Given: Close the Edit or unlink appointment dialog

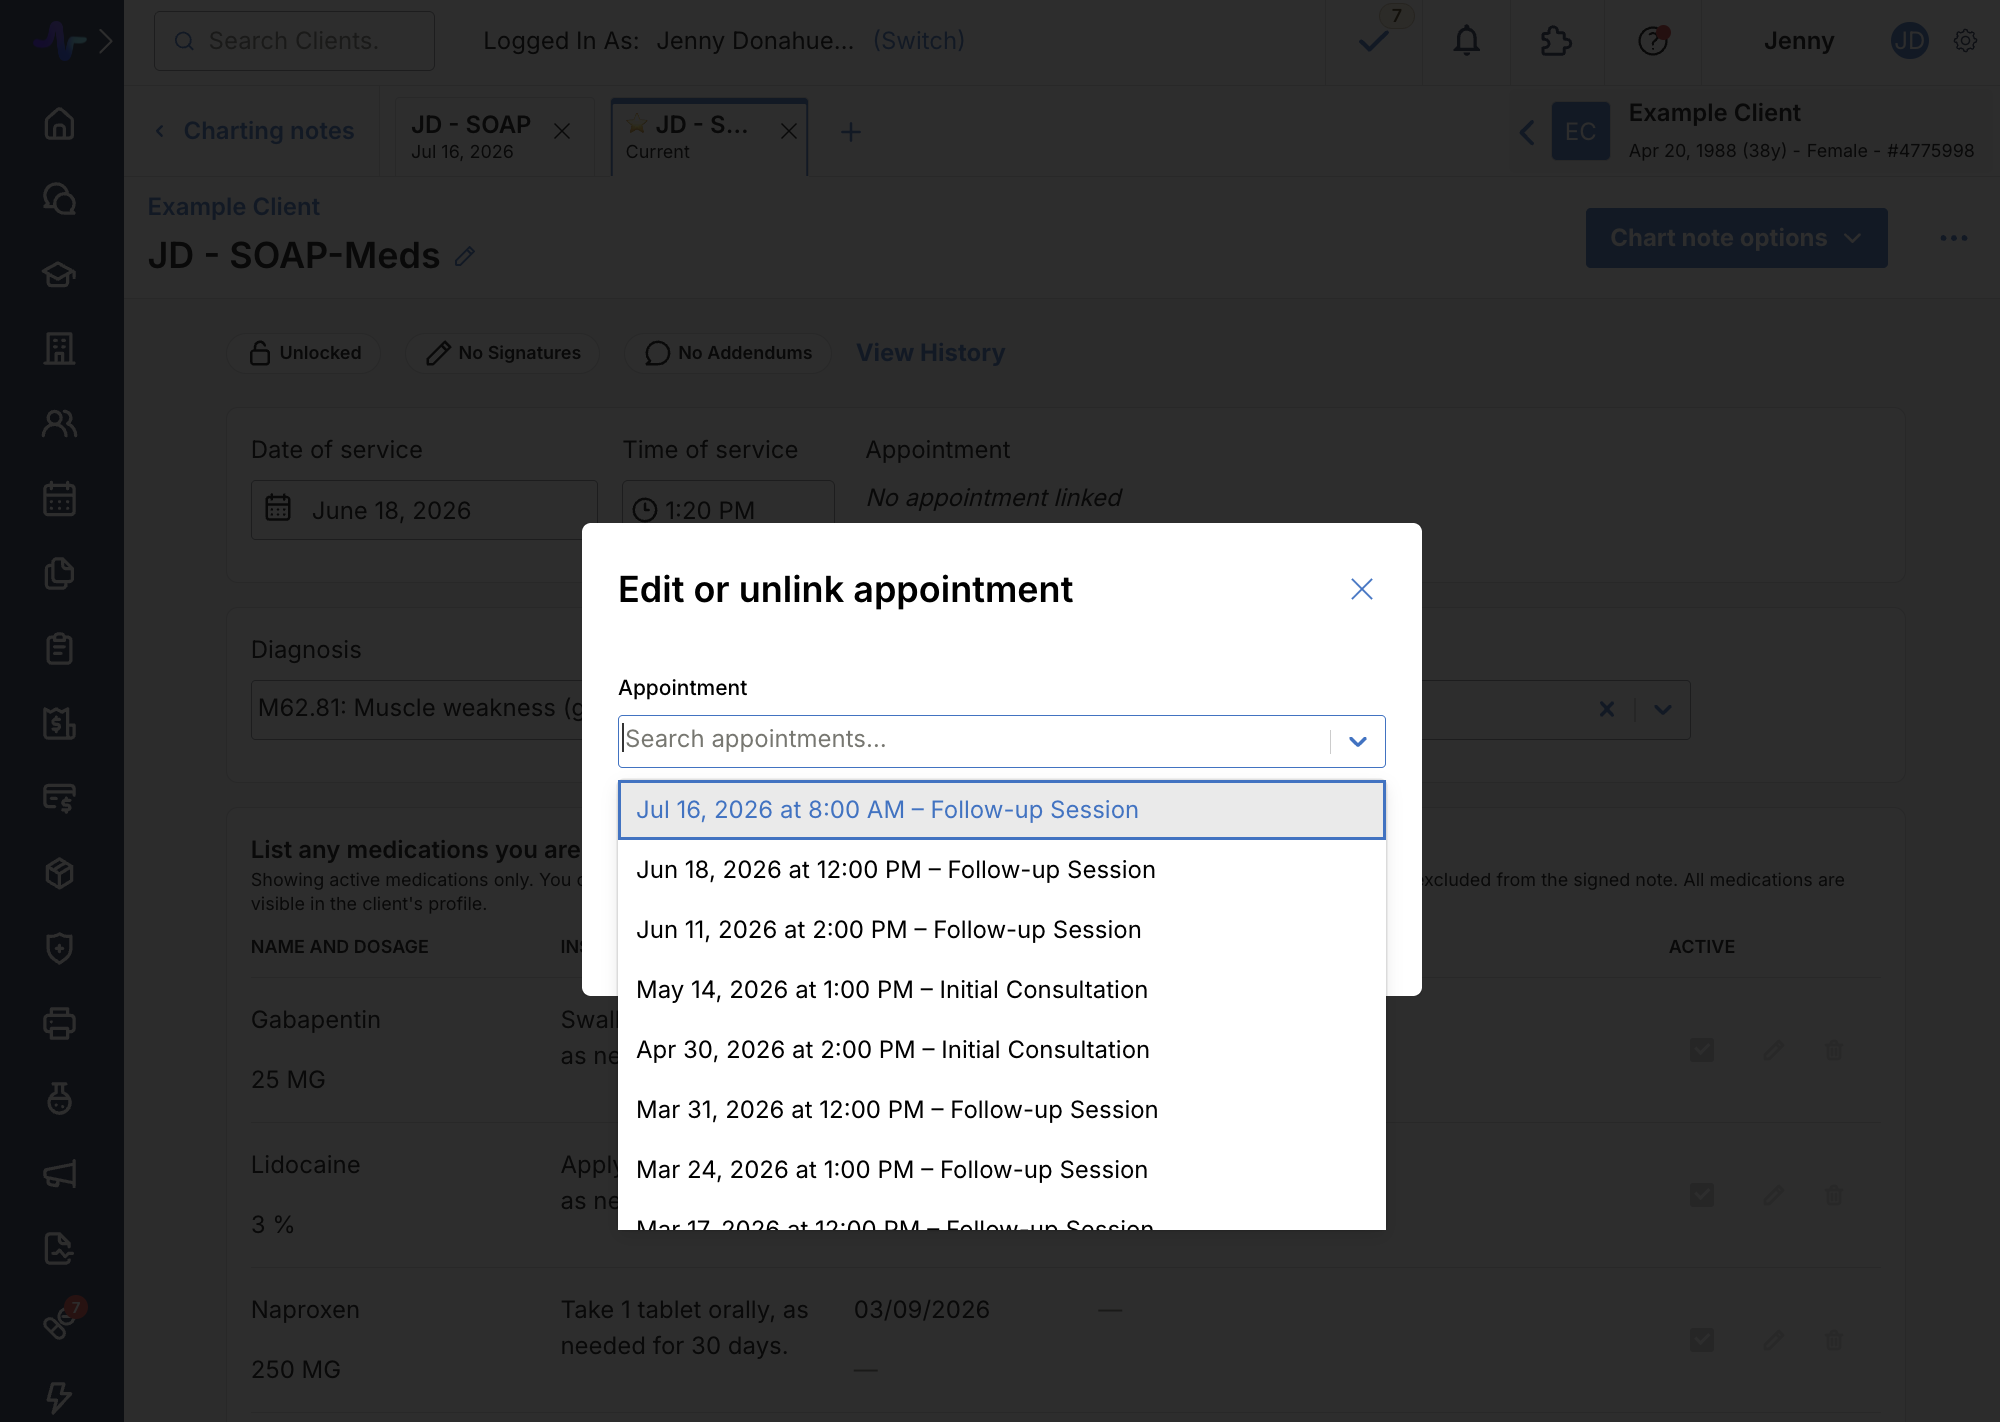Looking at the screenshot, I should pos(1362,589).
